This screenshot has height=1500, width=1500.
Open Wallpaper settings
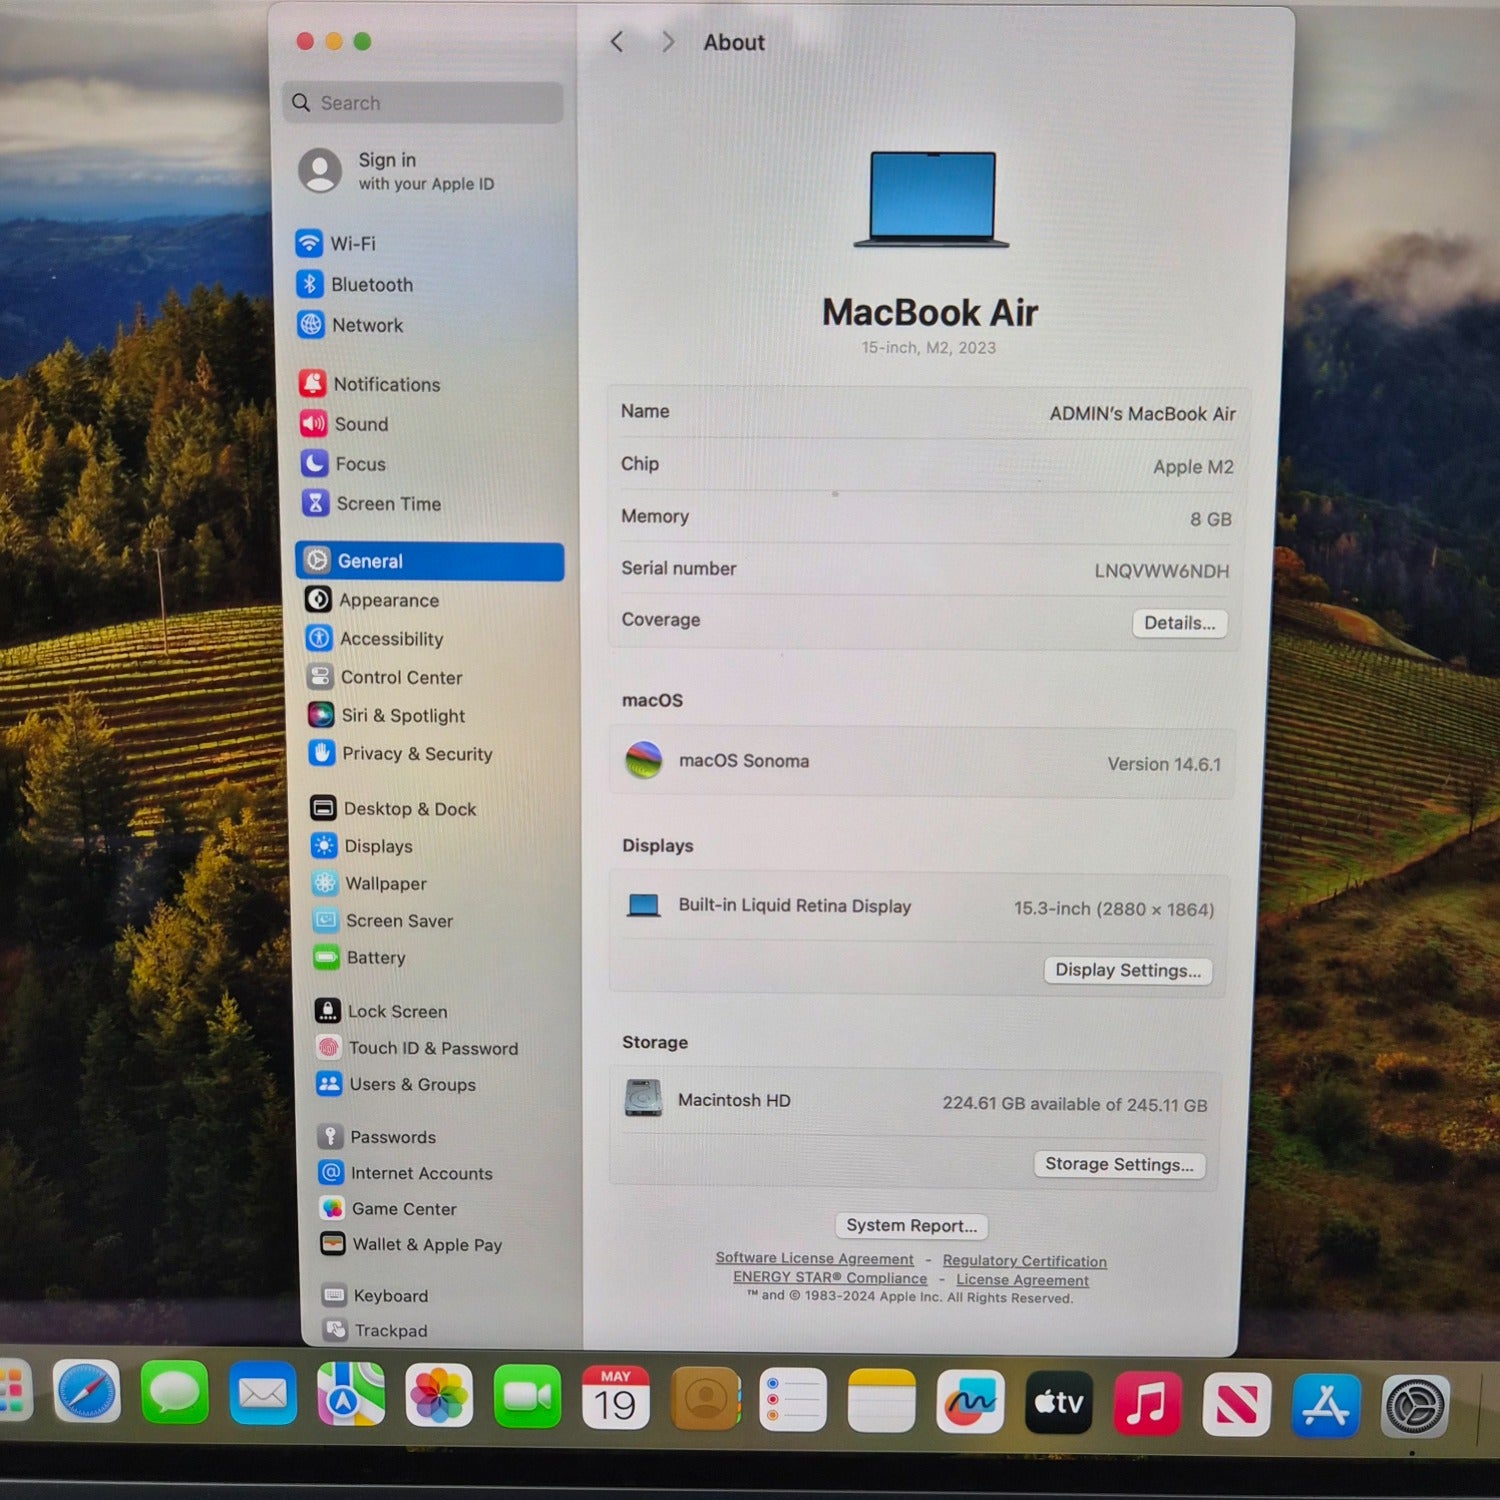pos(369,883)
